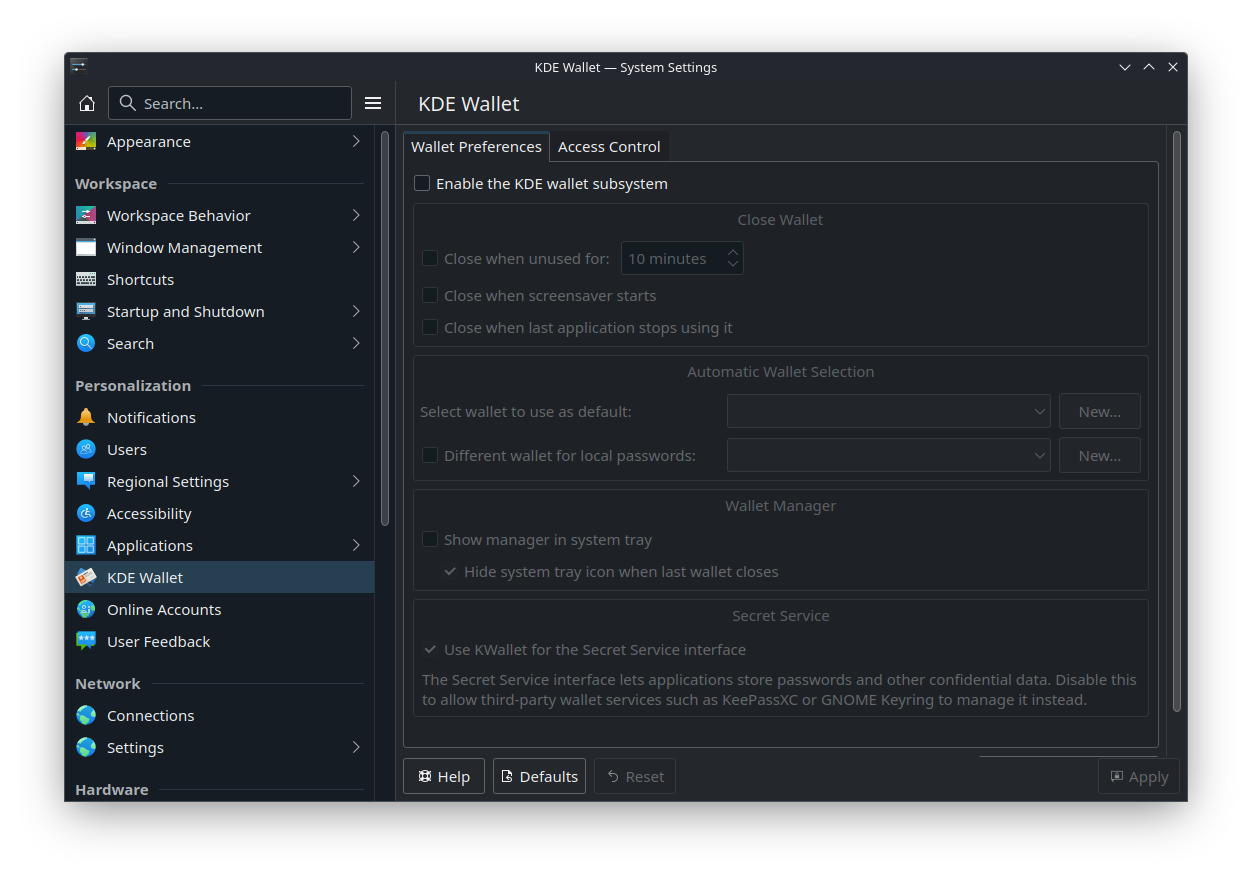This screenshot has height=878, width=1252.
Task: Switch to the Access Control tab
Action: tap(609, 147)
